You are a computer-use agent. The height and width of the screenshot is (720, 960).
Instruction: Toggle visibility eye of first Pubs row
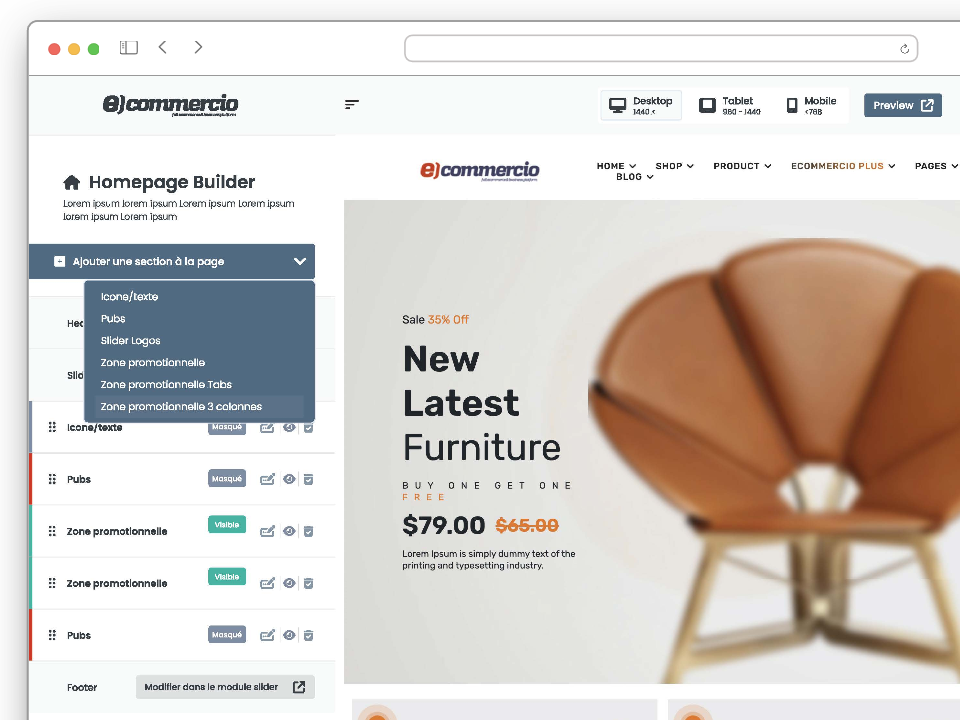pos(289,479)
